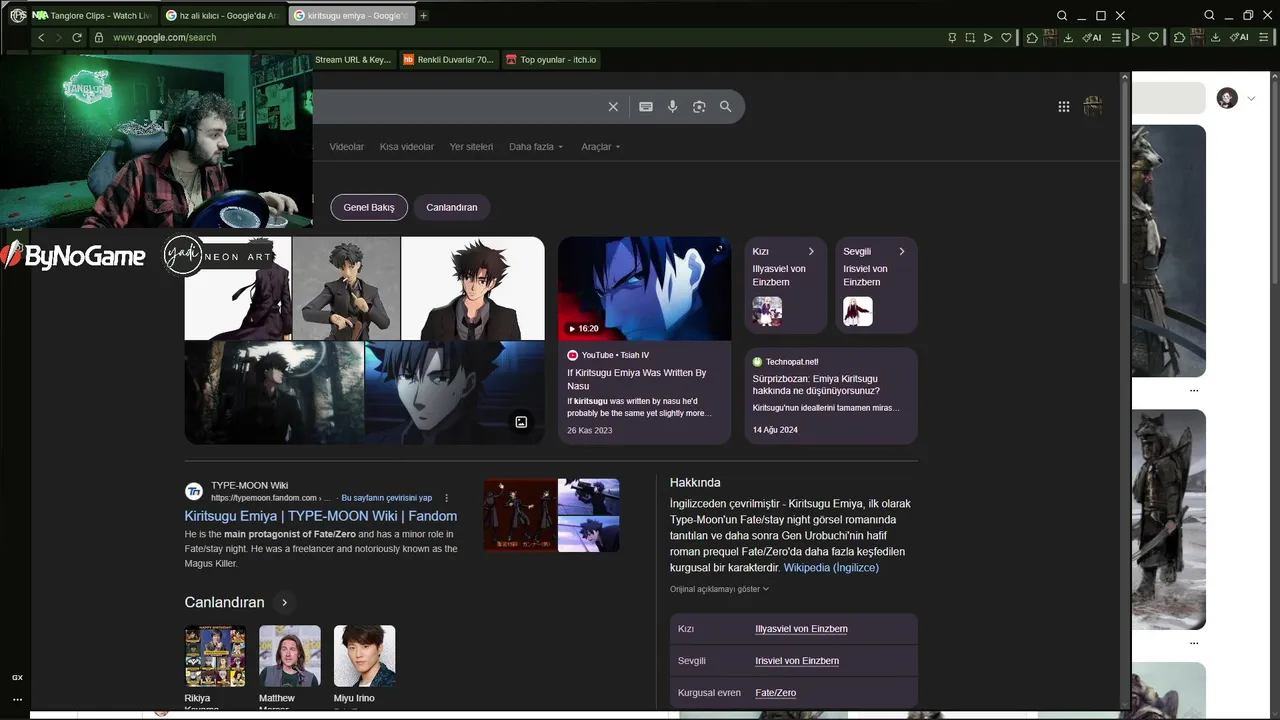Image resolution: width=1280 pixels, height=720 pixels.
Task: Open the AI assistant in front window toolbar
Action: point(1092,37)
